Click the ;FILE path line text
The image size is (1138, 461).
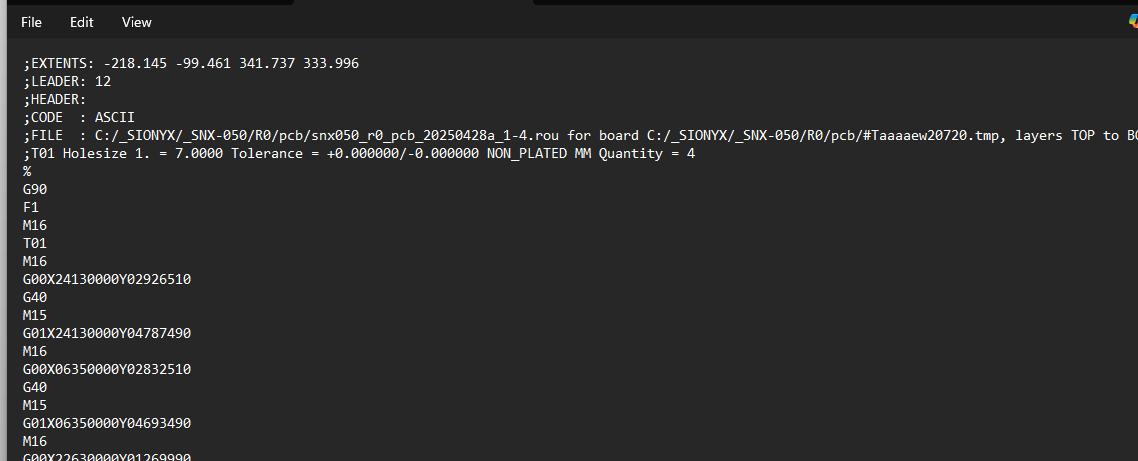581,136
